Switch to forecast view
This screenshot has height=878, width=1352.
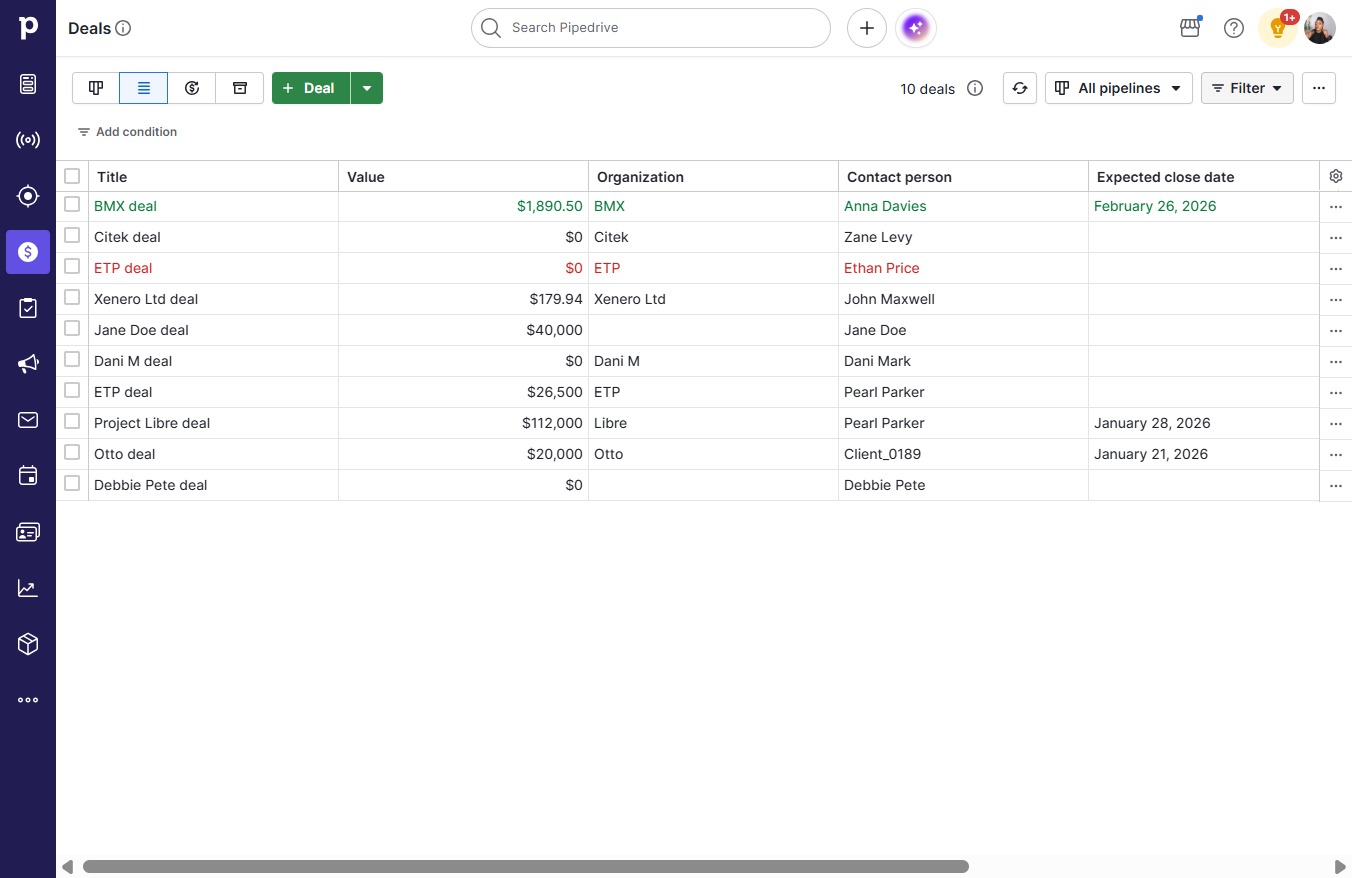[192, 88]
